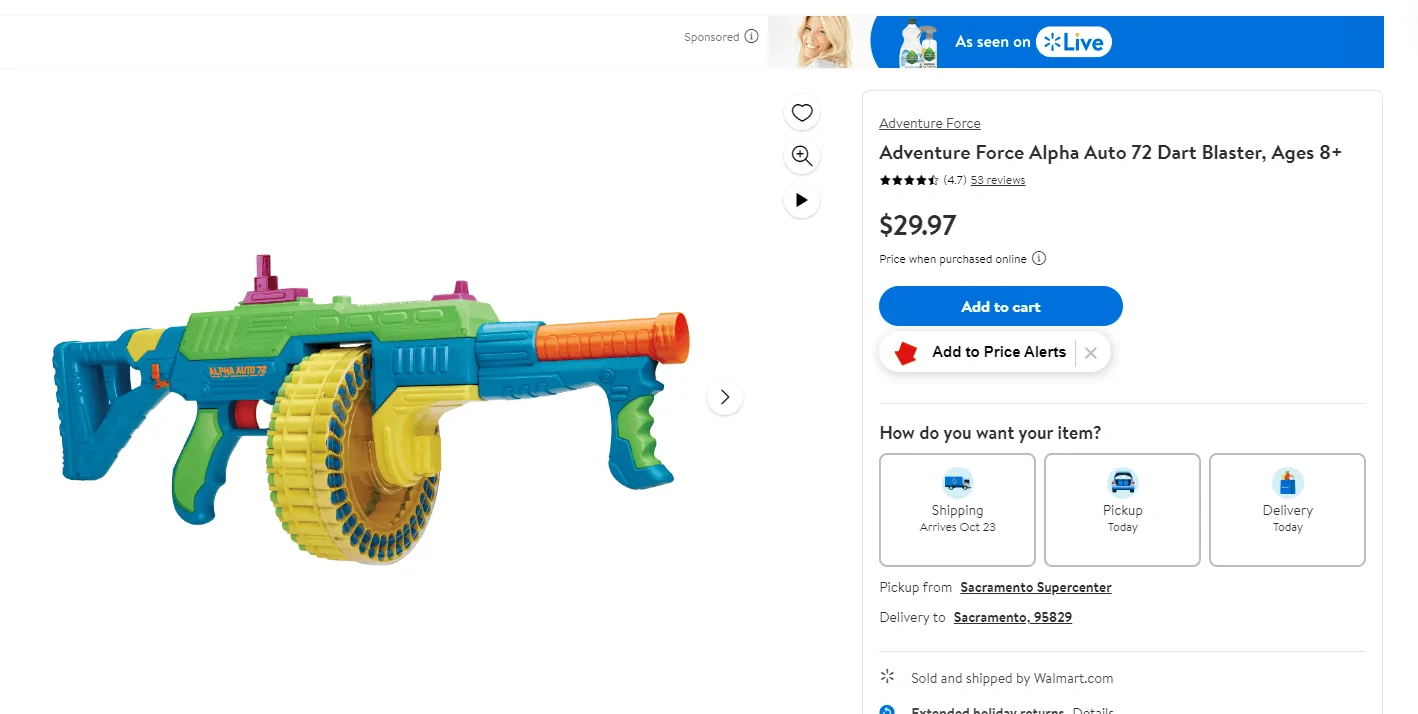Change pickup store Sacramento Supercenter
The image size is (1418, 714).
coord(1036,588)
